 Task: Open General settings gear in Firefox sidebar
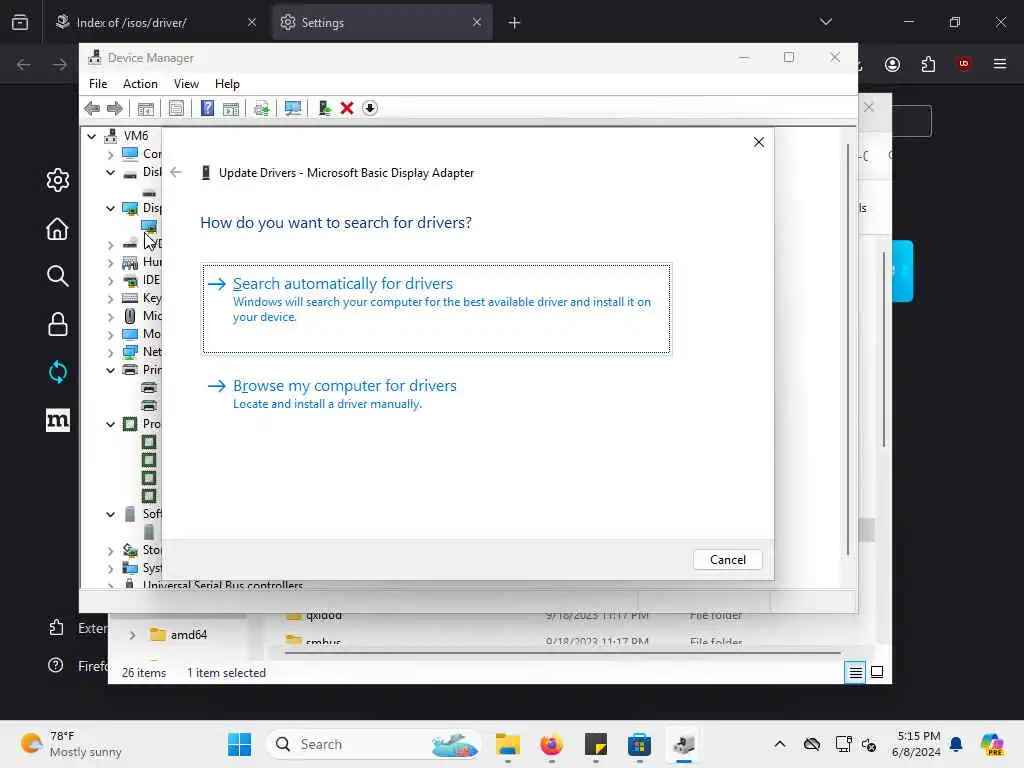pyautogui.click(x=57, y=180)
